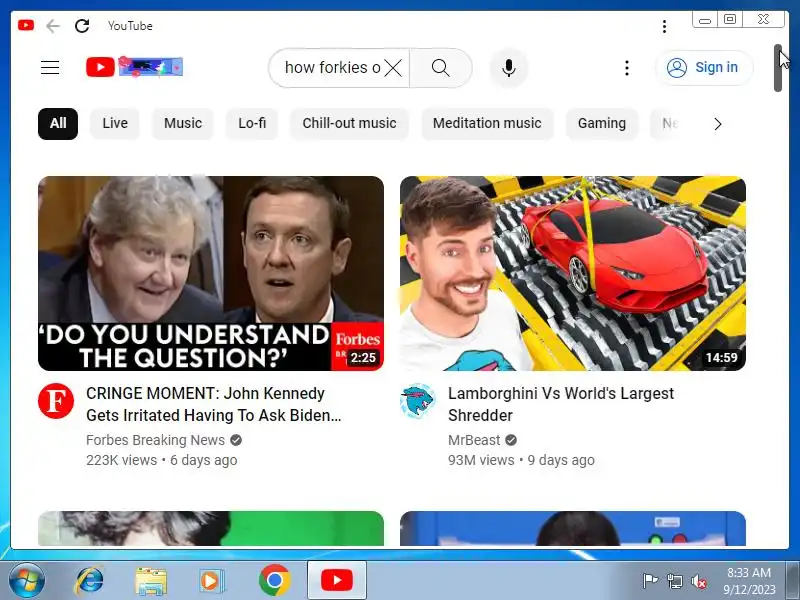Viewport: 800px width, 600px height.
Task: Open Lamborghini Vs World's Largest Shredder title
Action: (561, 404)
